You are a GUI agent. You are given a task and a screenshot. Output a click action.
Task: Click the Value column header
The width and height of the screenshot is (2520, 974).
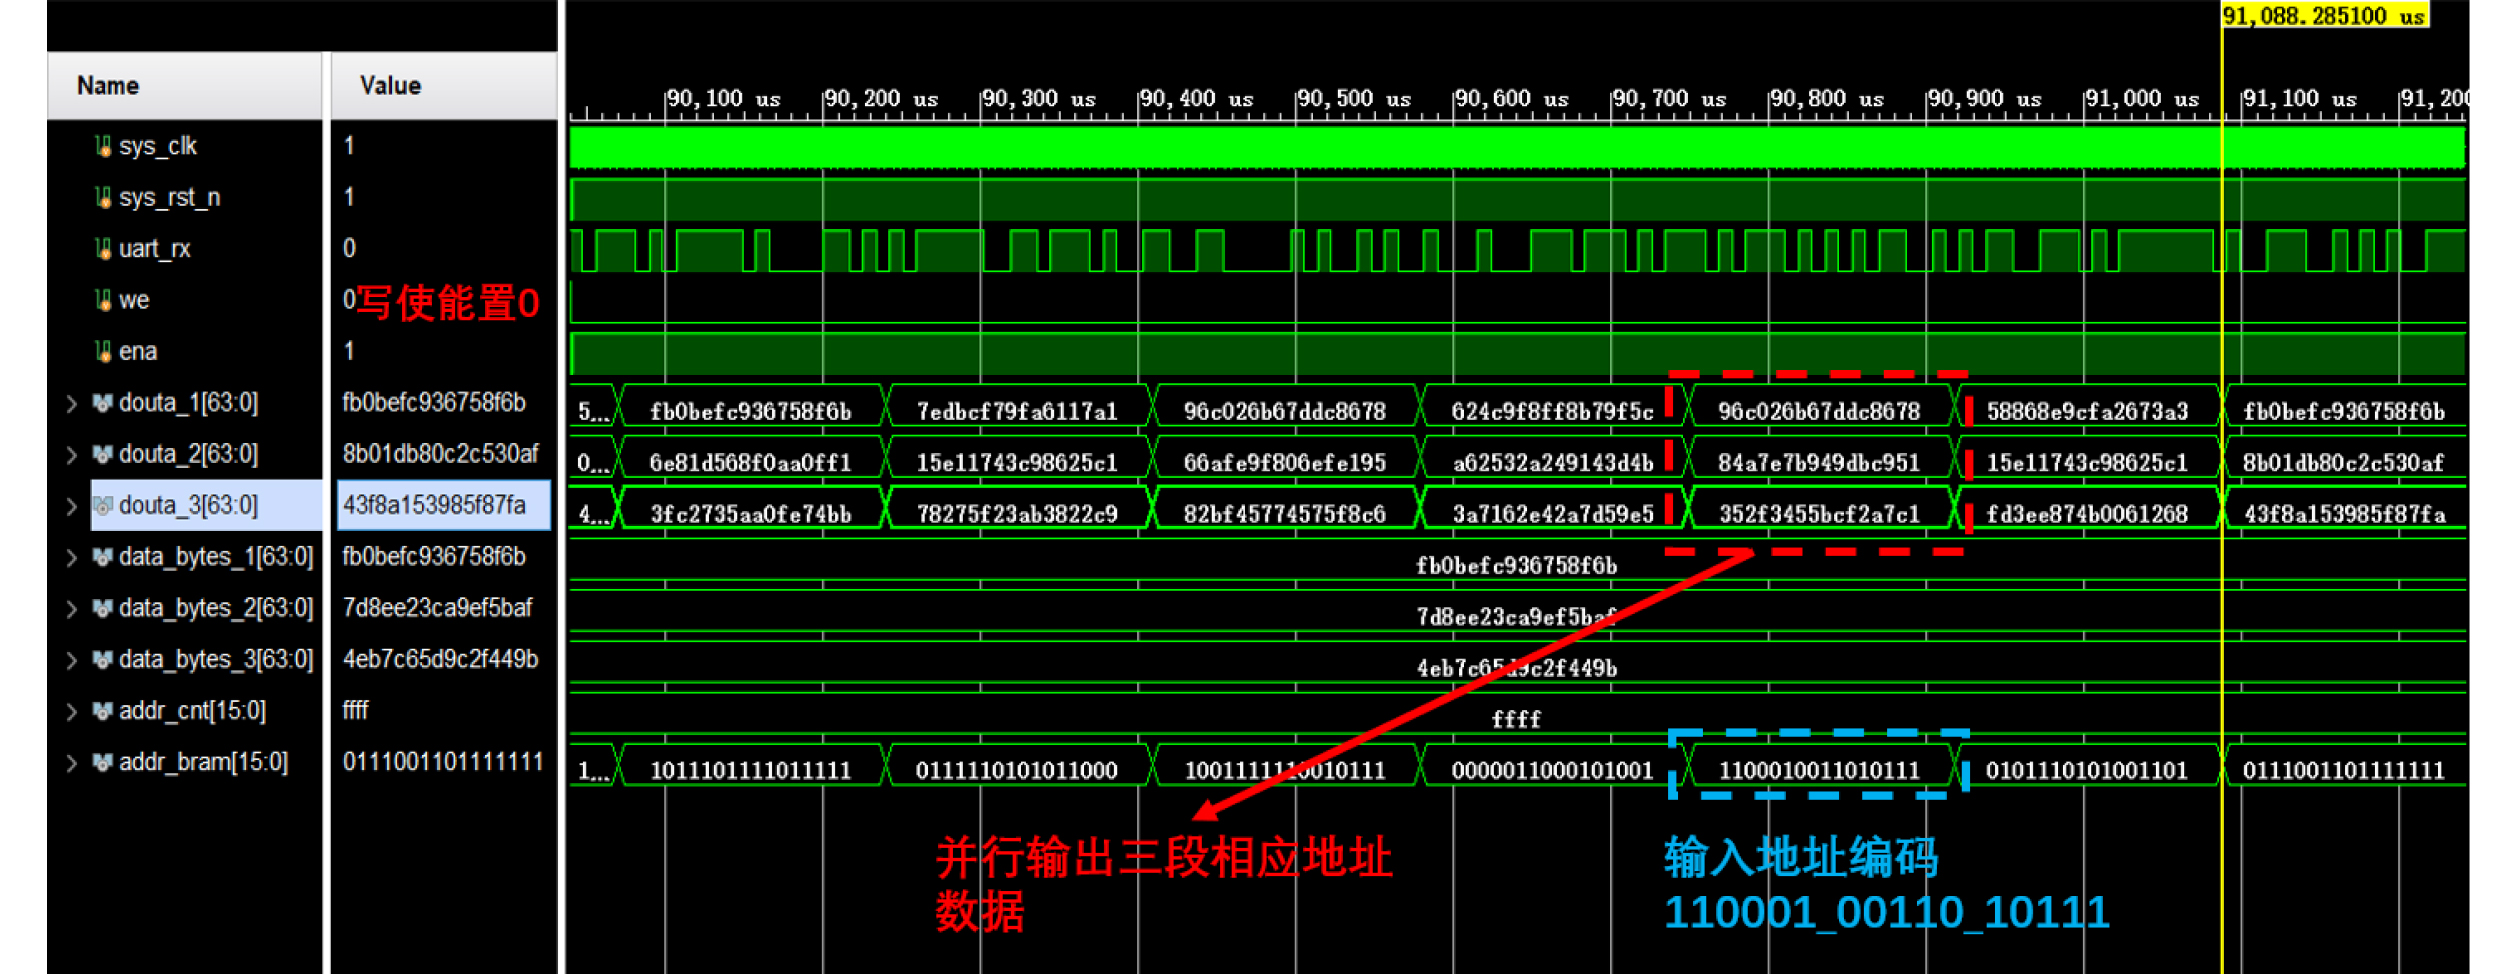(x=390, y=86)
